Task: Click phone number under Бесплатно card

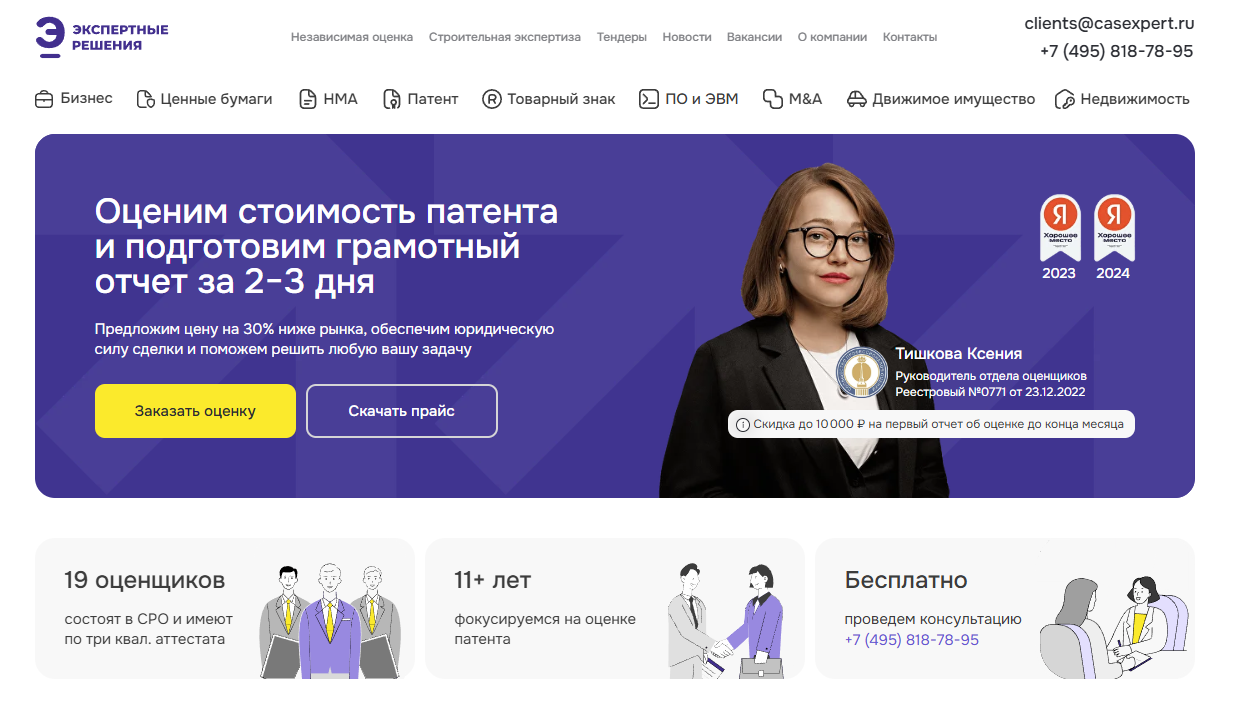Action: pos(912,640)
